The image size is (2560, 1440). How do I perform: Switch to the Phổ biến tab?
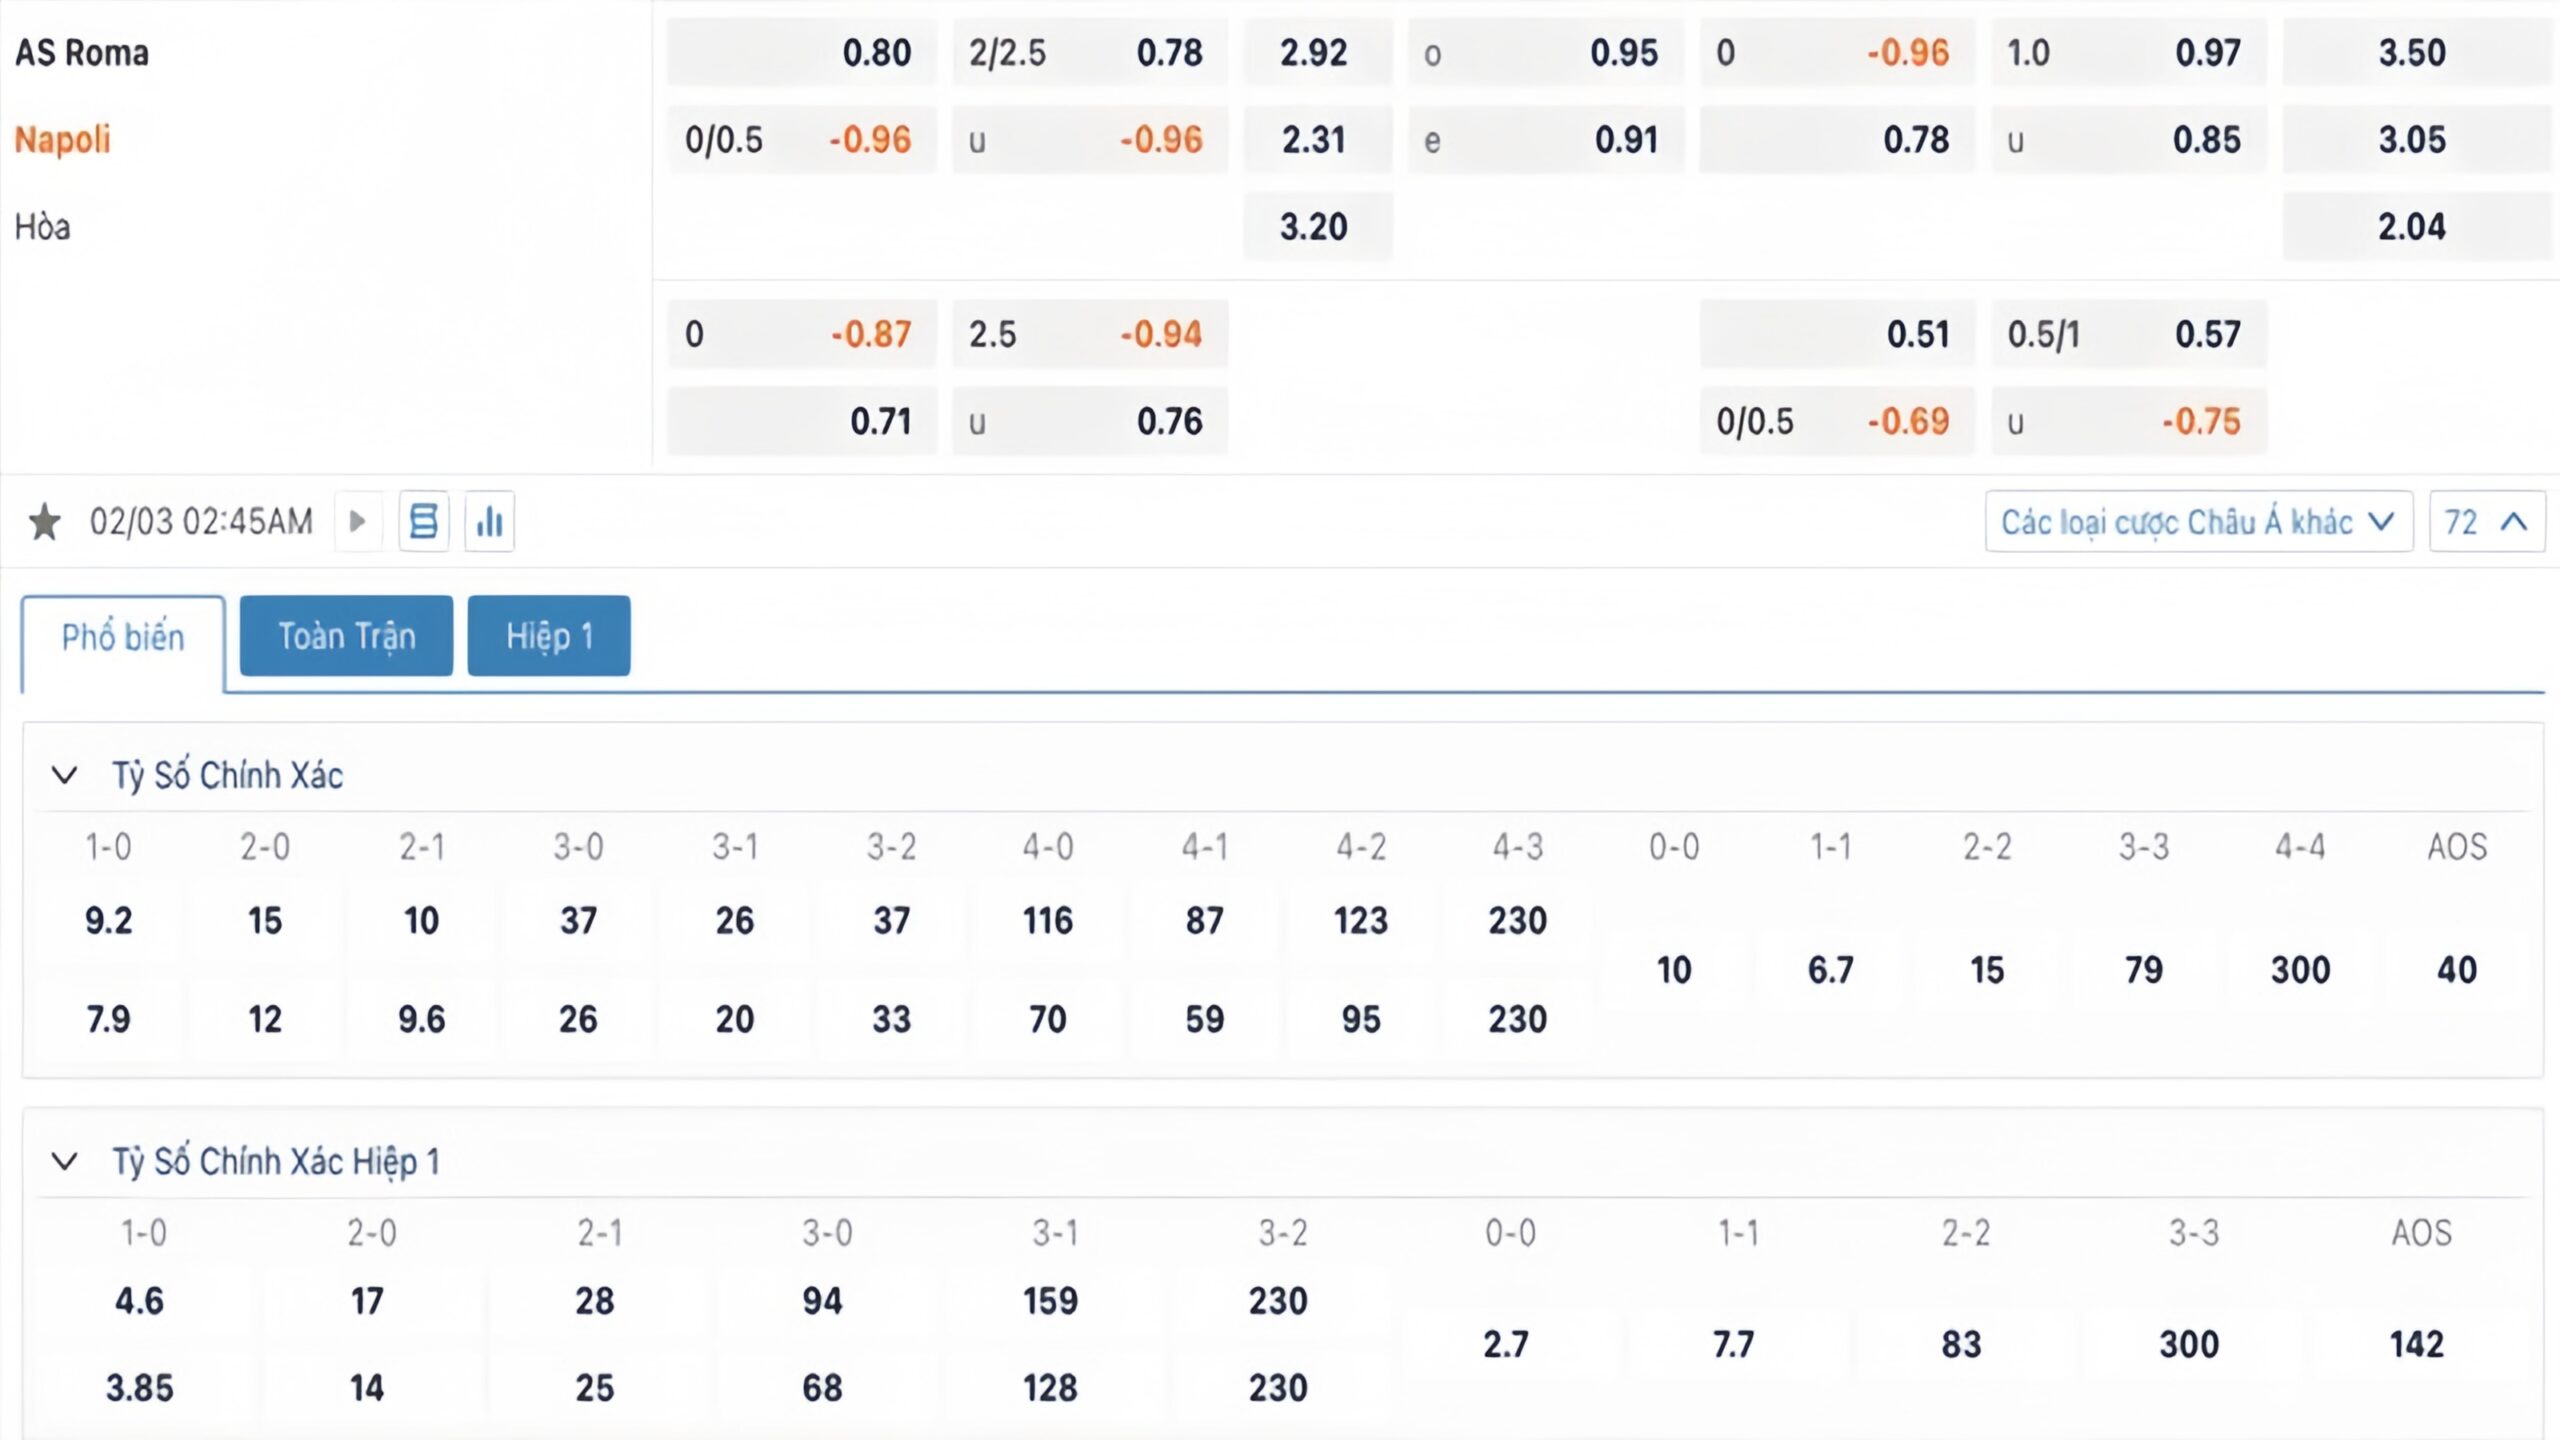[123, 638]
